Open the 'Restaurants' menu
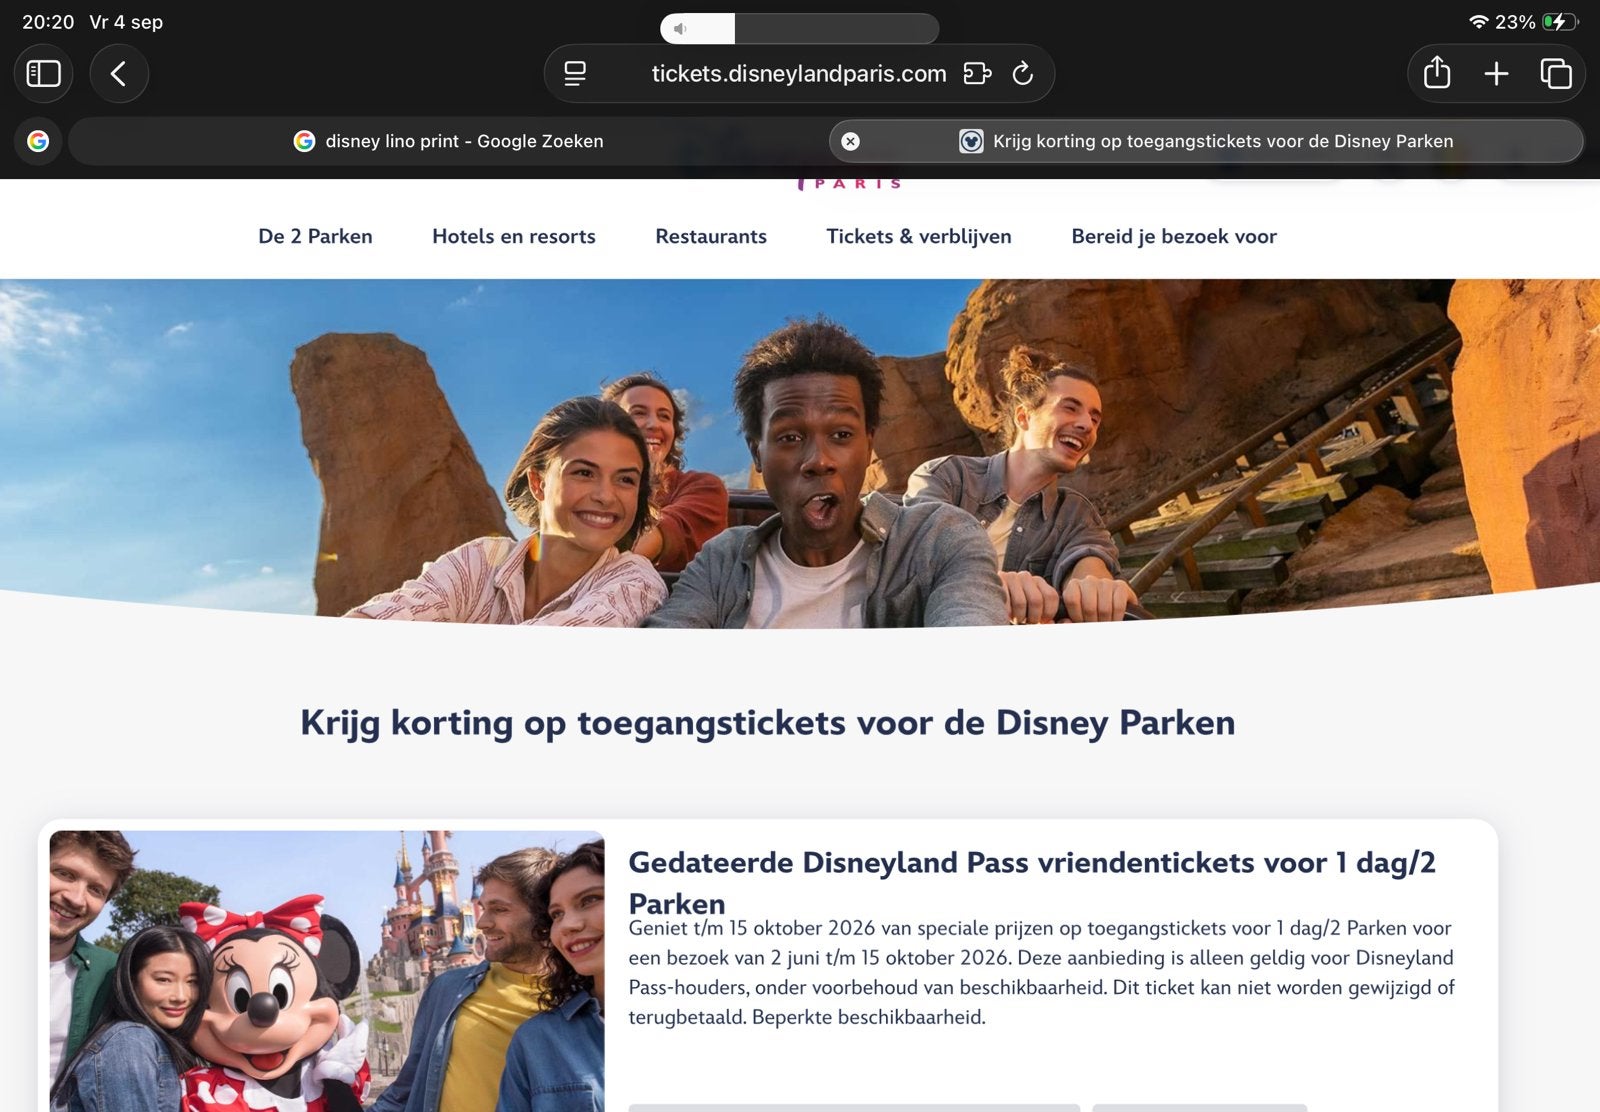This screenshot has width=1600, height=1112. pyautogui.click(x=711, y=236)
